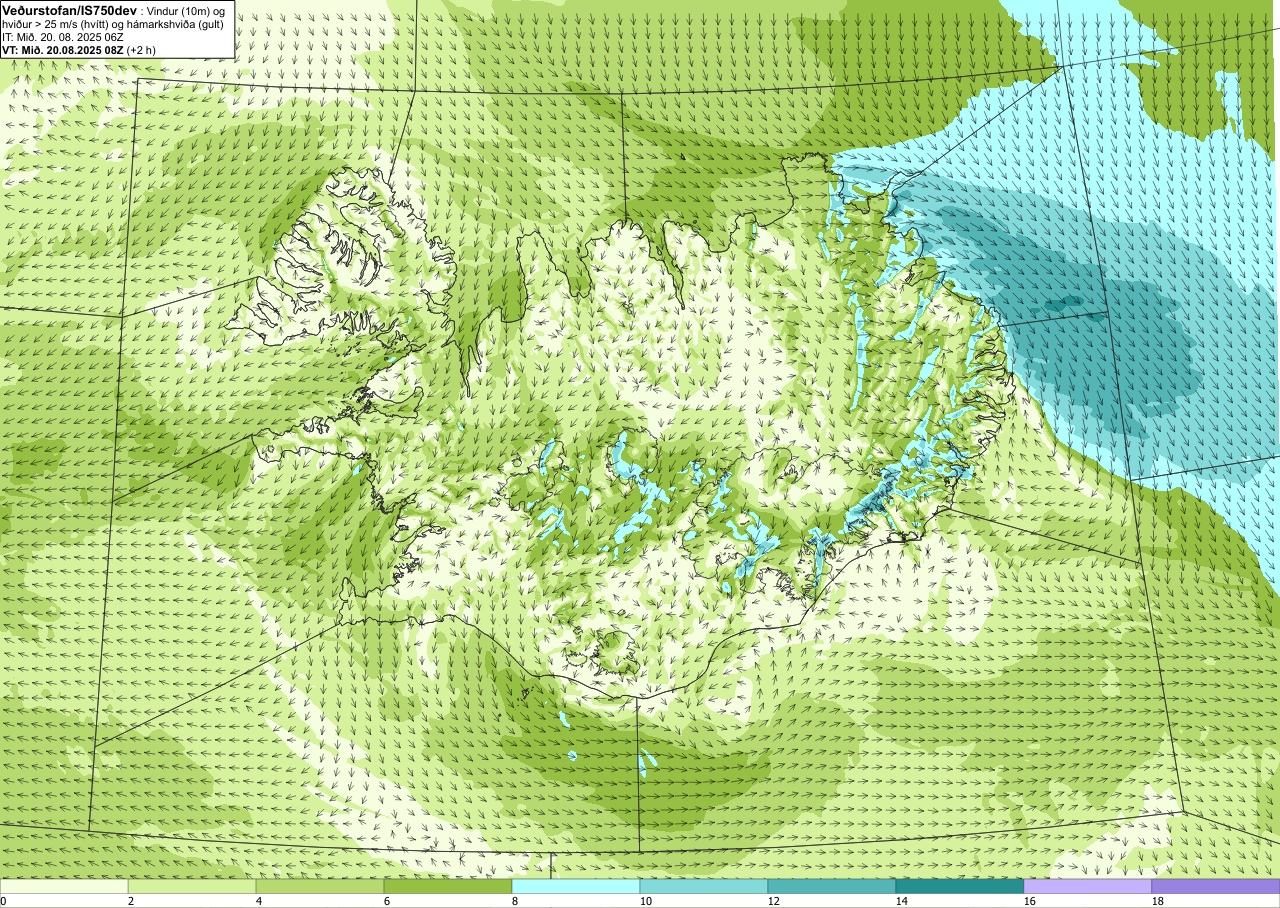Click the legend label '14'
1280x908 pixels.
pos(902,901)
